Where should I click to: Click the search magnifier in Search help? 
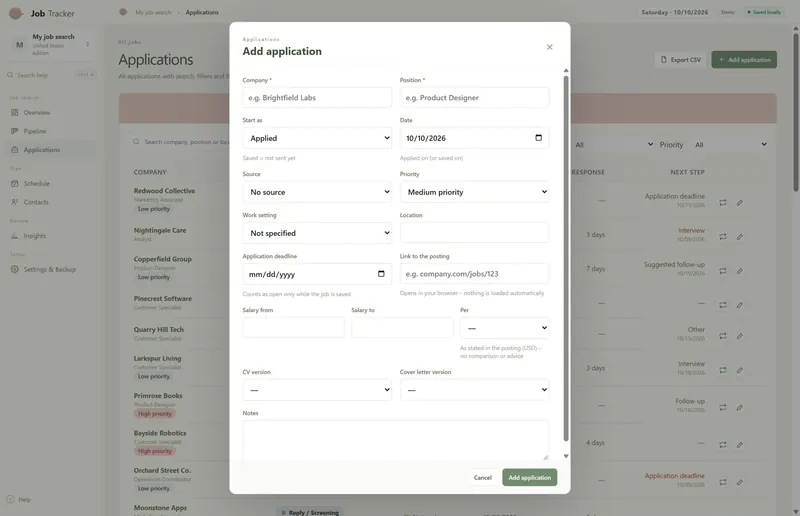10,75
